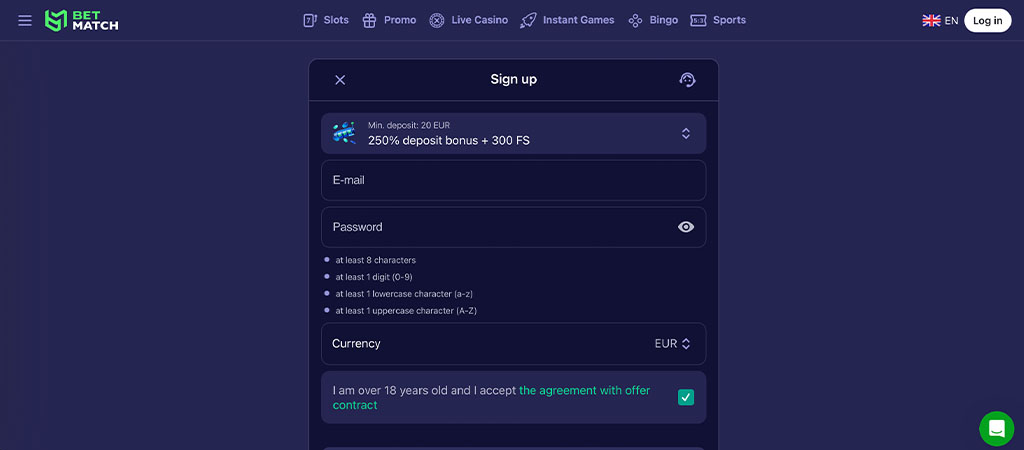Open the EN language selector

click(x=951, y=20)
